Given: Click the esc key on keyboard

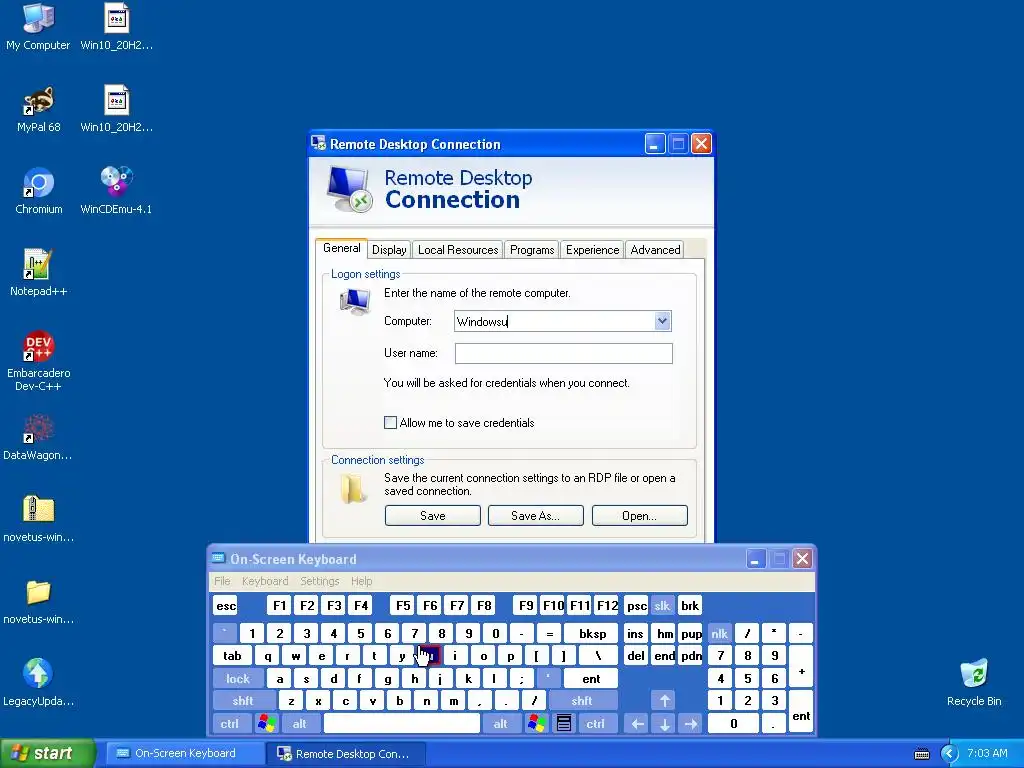Looking at the screenshot, I should [x=226, y=605].
